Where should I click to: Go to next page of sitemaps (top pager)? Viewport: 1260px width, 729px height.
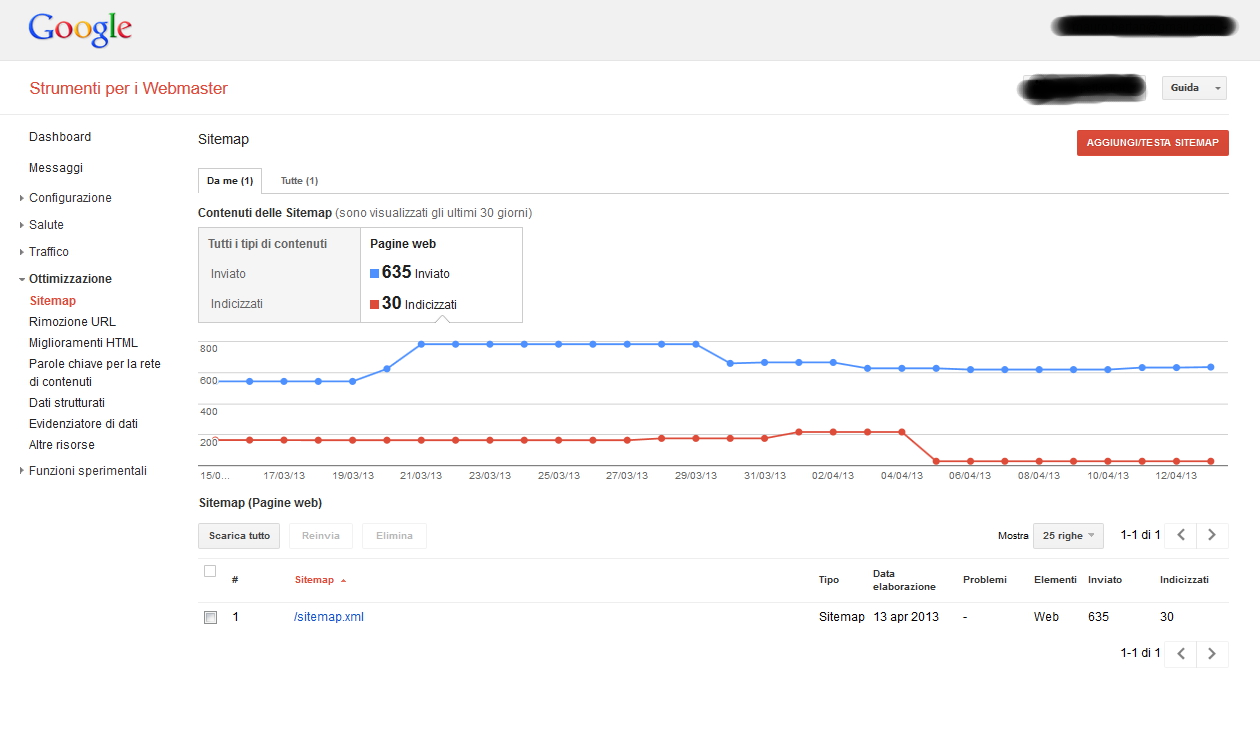[1212, 535]
